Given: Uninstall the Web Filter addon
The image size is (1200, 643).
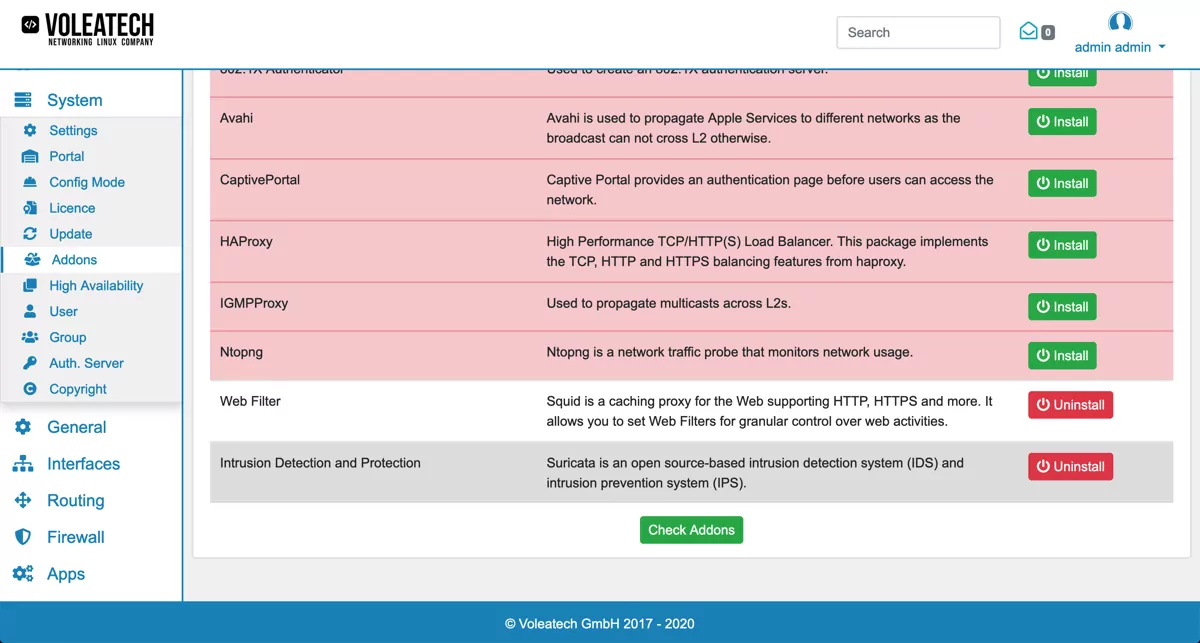Looking at the screenshot, I should (x=1070, y=404).
